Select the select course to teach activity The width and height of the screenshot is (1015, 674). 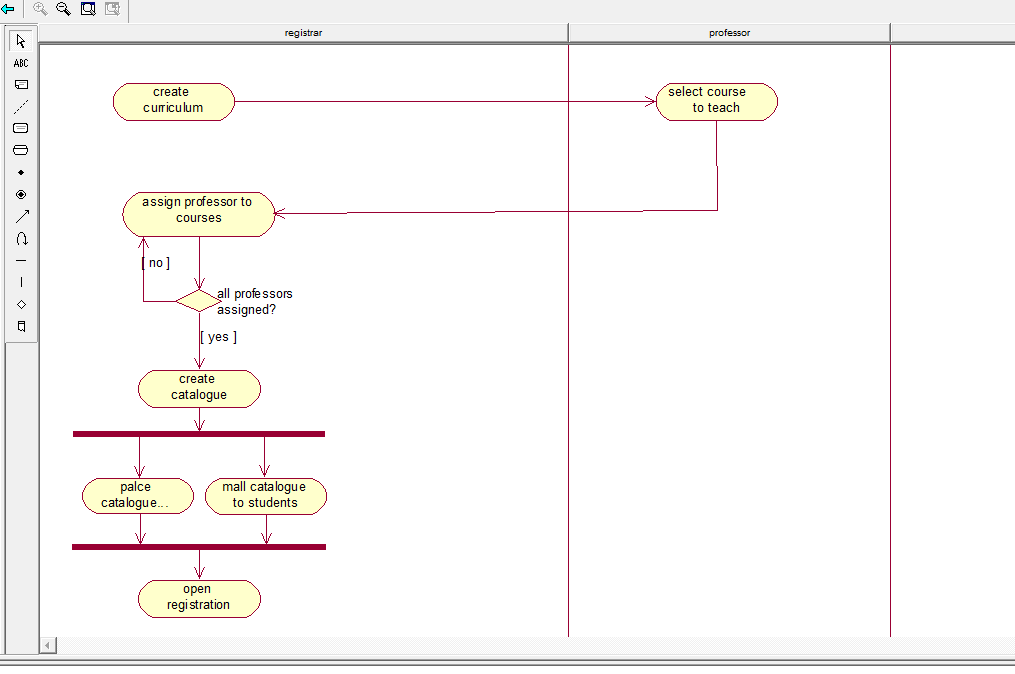pyautogui.click(x=717, y=102)
